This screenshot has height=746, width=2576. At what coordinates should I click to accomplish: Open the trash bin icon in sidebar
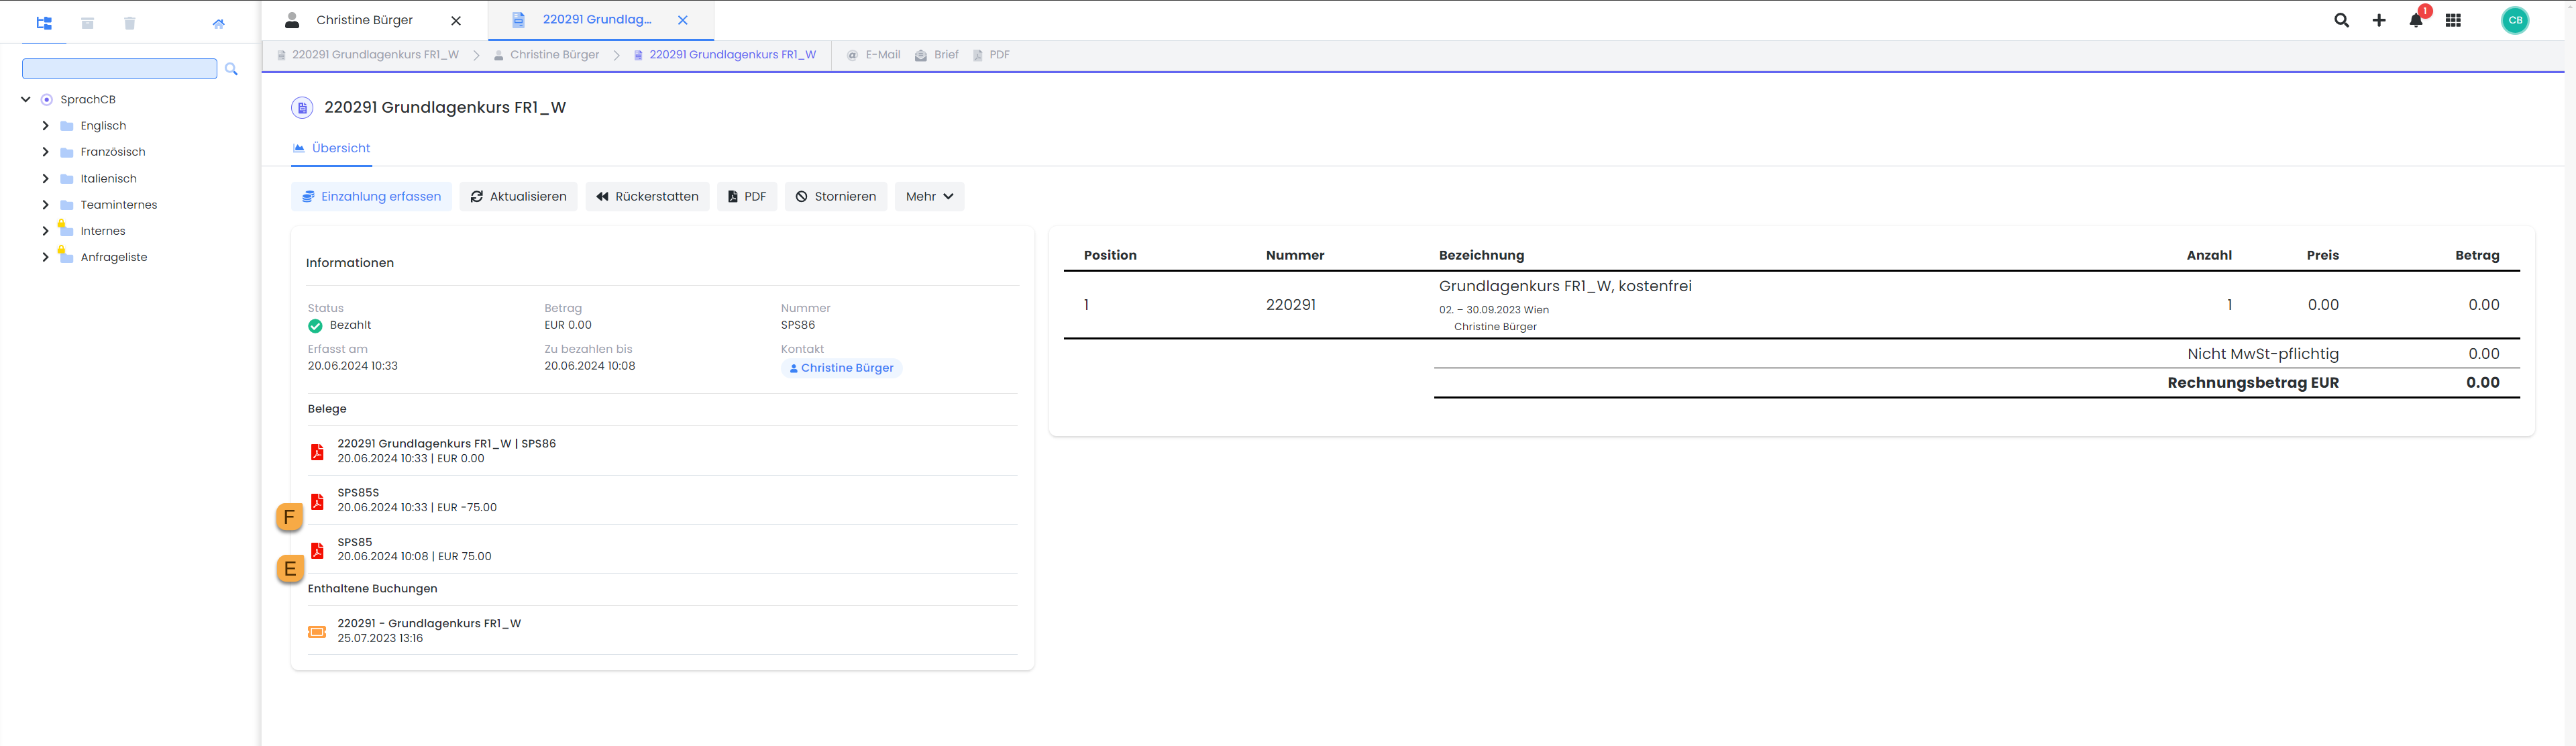[x=130, y=23]
